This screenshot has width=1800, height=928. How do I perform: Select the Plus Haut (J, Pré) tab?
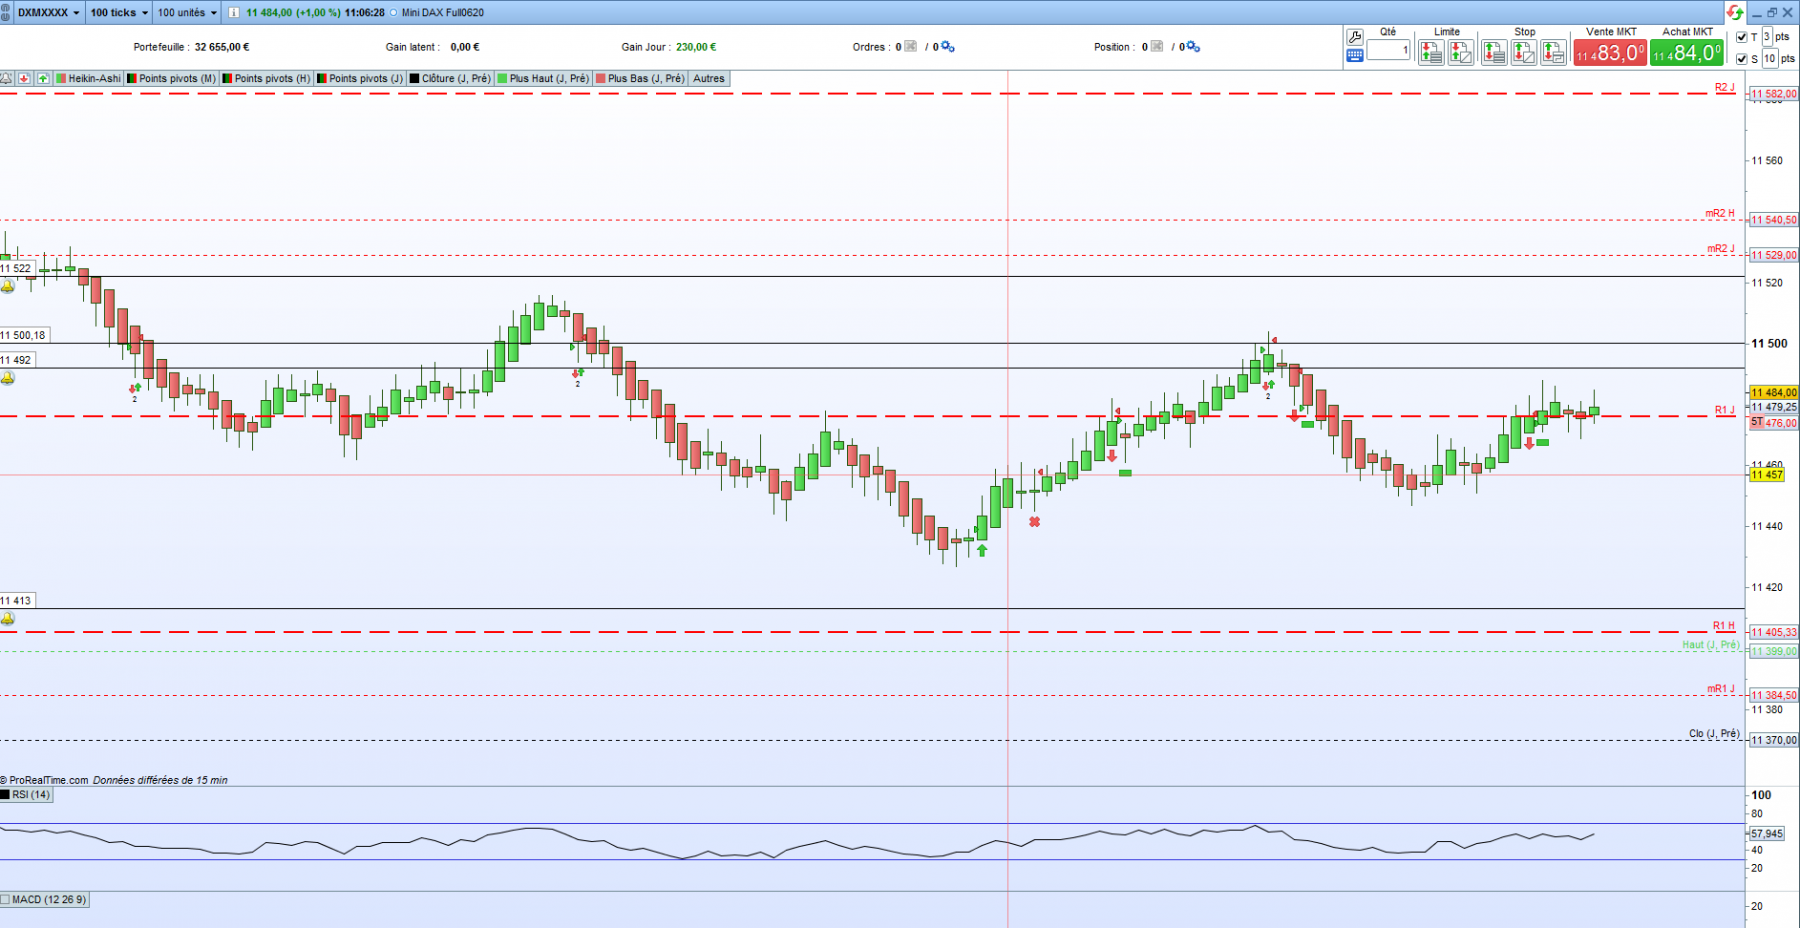click(x=543, y=78)
